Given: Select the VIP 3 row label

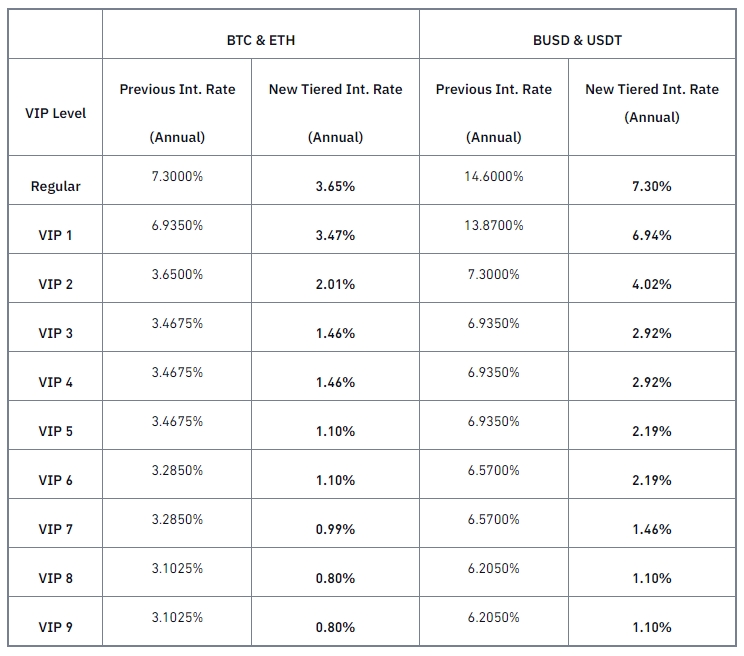Looking at the screenshot, I should coord(55,333).
